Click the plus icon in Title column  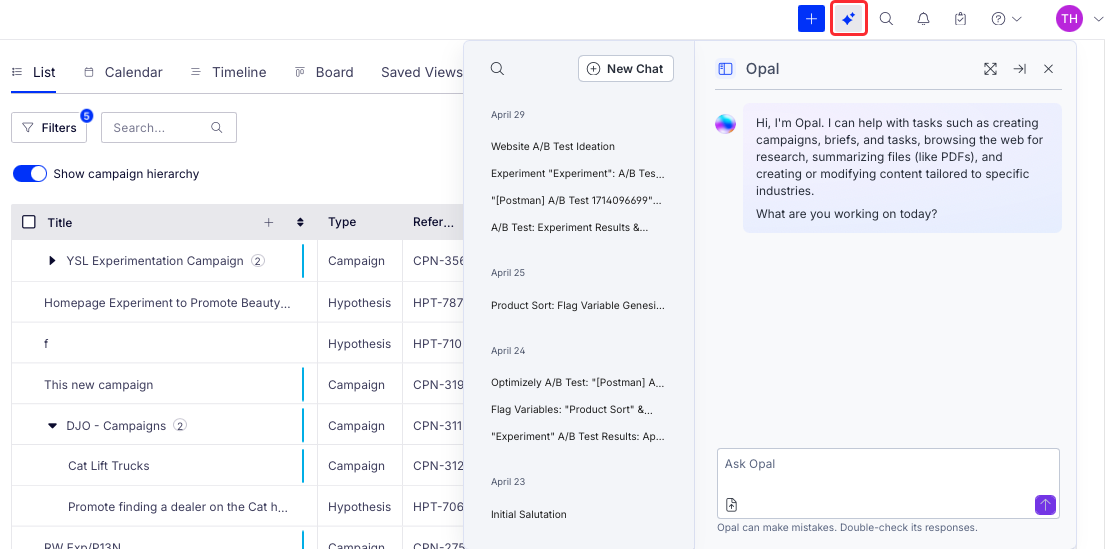click(x=268, y=222)
